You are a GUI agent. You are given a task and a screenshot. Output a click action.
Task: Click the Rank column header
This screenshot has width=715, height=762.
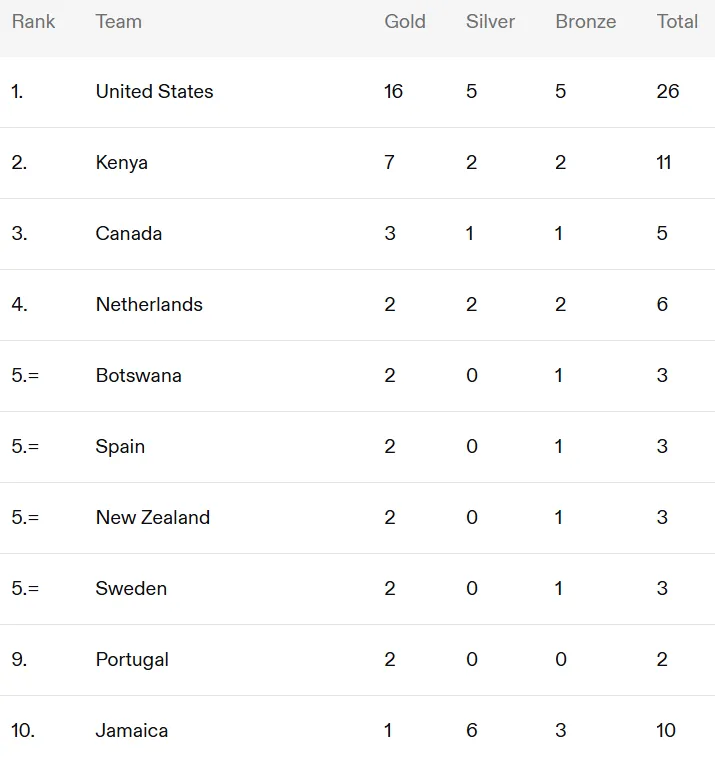[33, 21]
